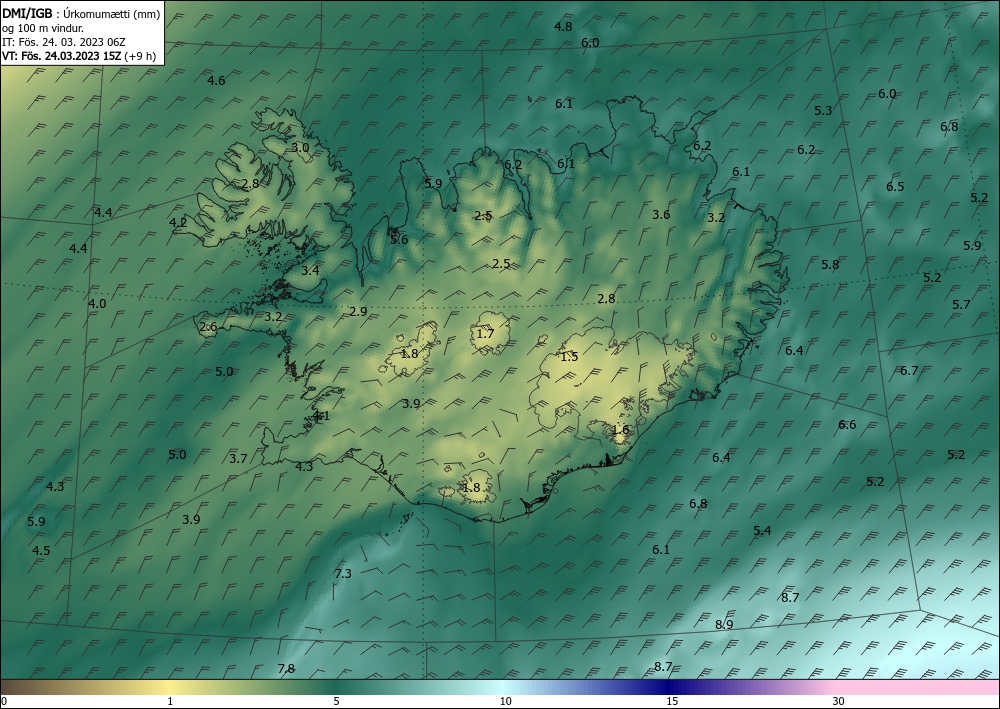Click the '10' tick label on the color scale
1000x709 pixels.
(506, 702)
